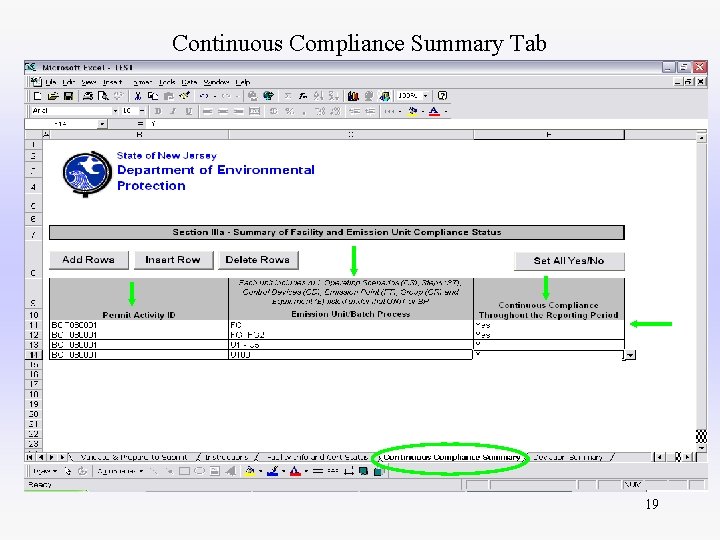This screenshot has height=540, width=720.
Task: Open the zoom percentage dropdown
Action: pos(426,96)
